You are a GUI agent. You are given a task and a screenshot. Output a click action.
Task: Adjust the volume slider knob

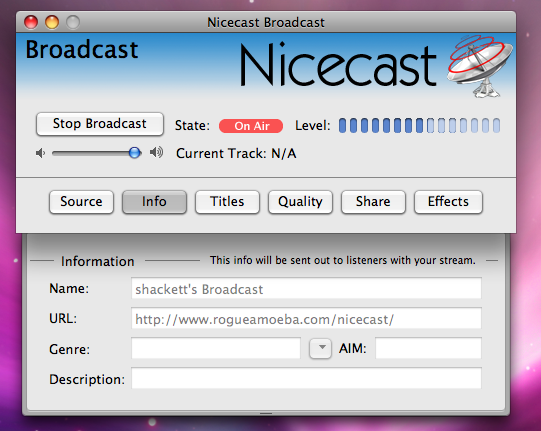(135, 153)
